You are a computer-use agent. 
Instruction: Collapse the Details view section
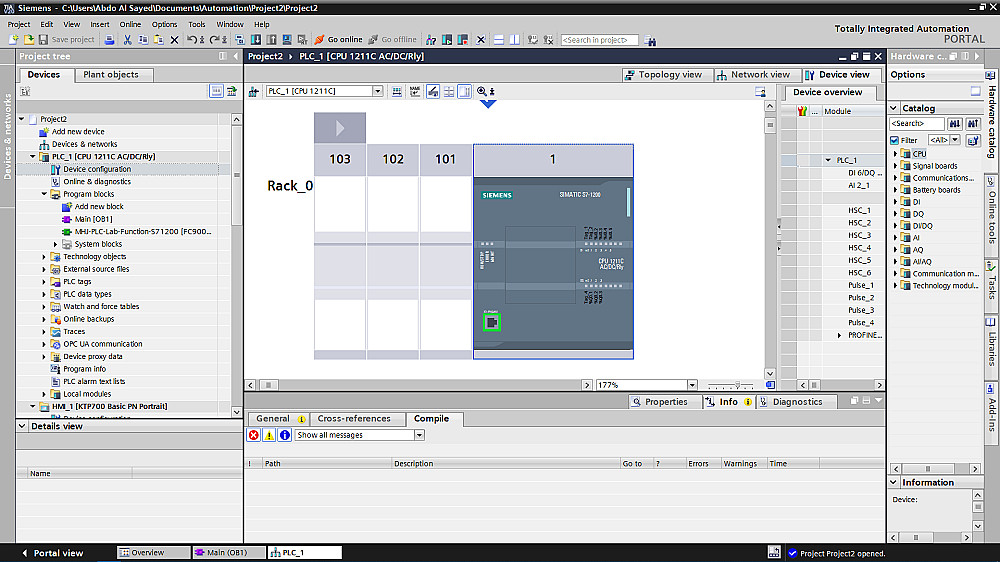click(22, 426)
